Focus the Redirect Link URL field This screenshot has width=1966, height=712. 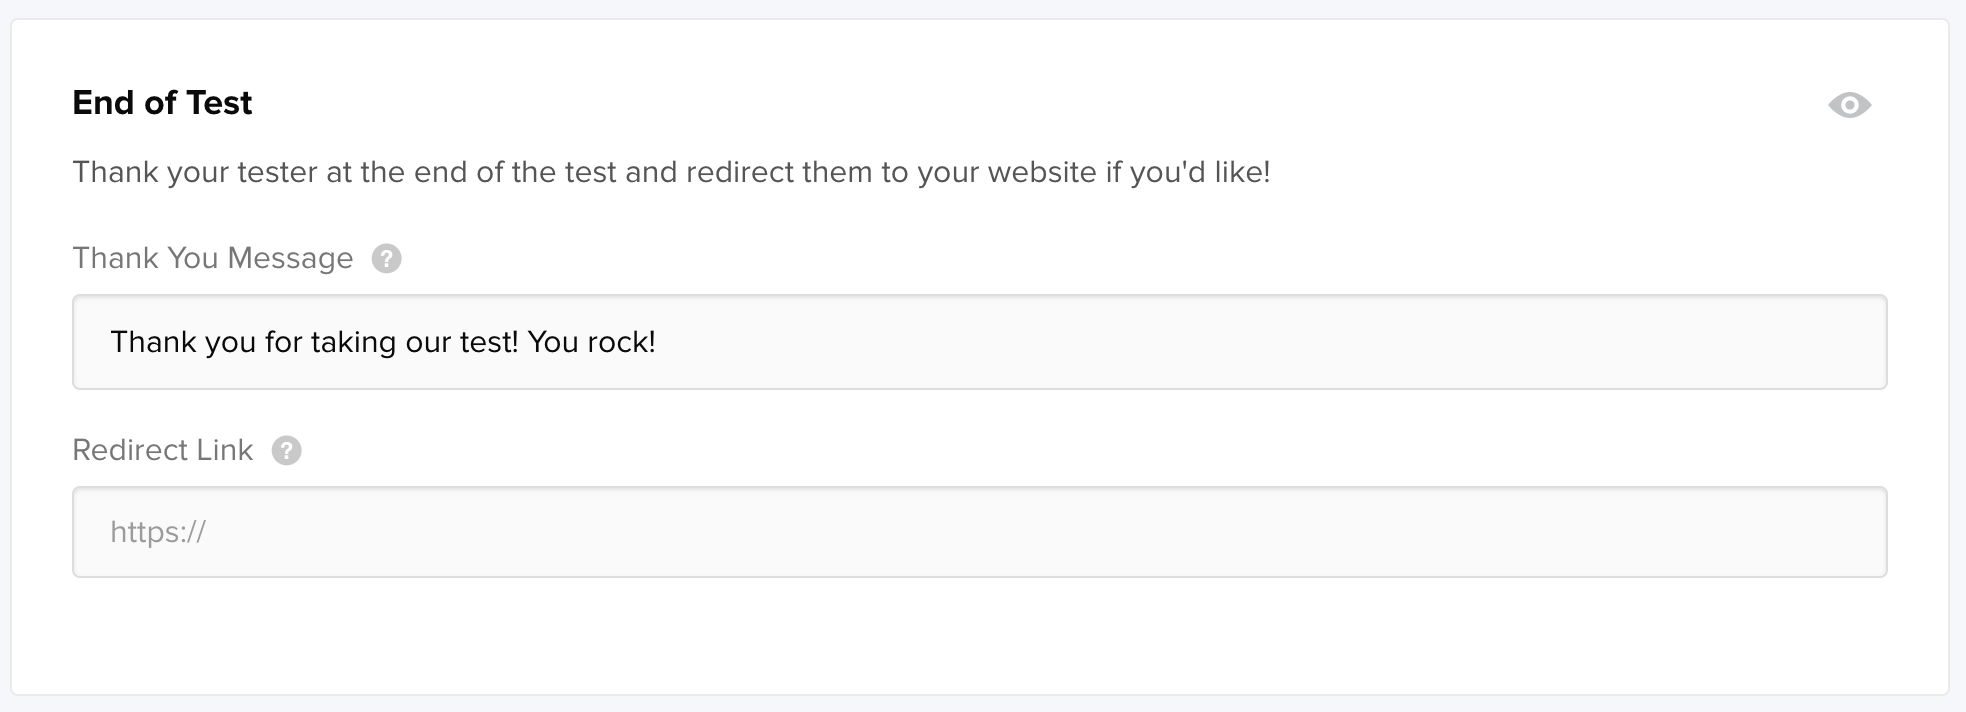[979, 532]
